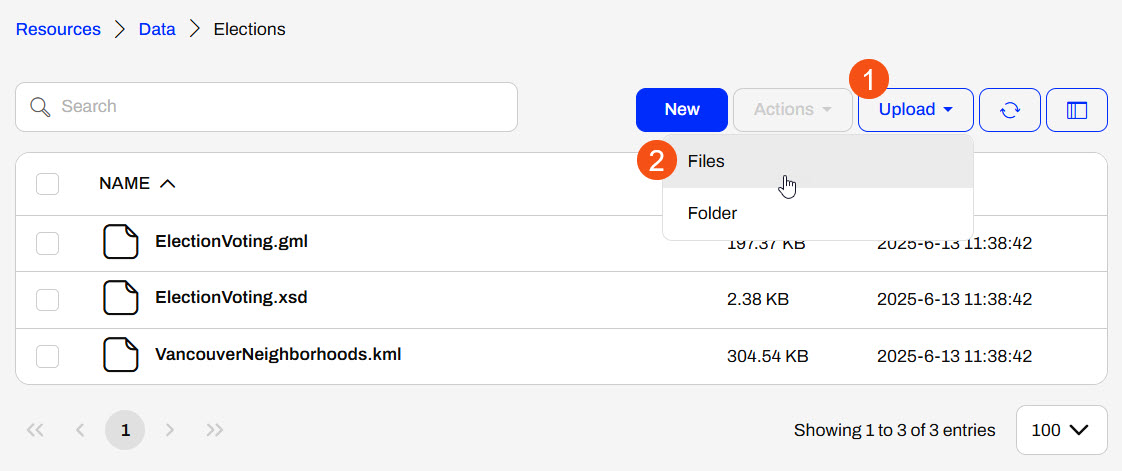Open the Upload dropdown button

pyautogui.click(x=915, y=110)
